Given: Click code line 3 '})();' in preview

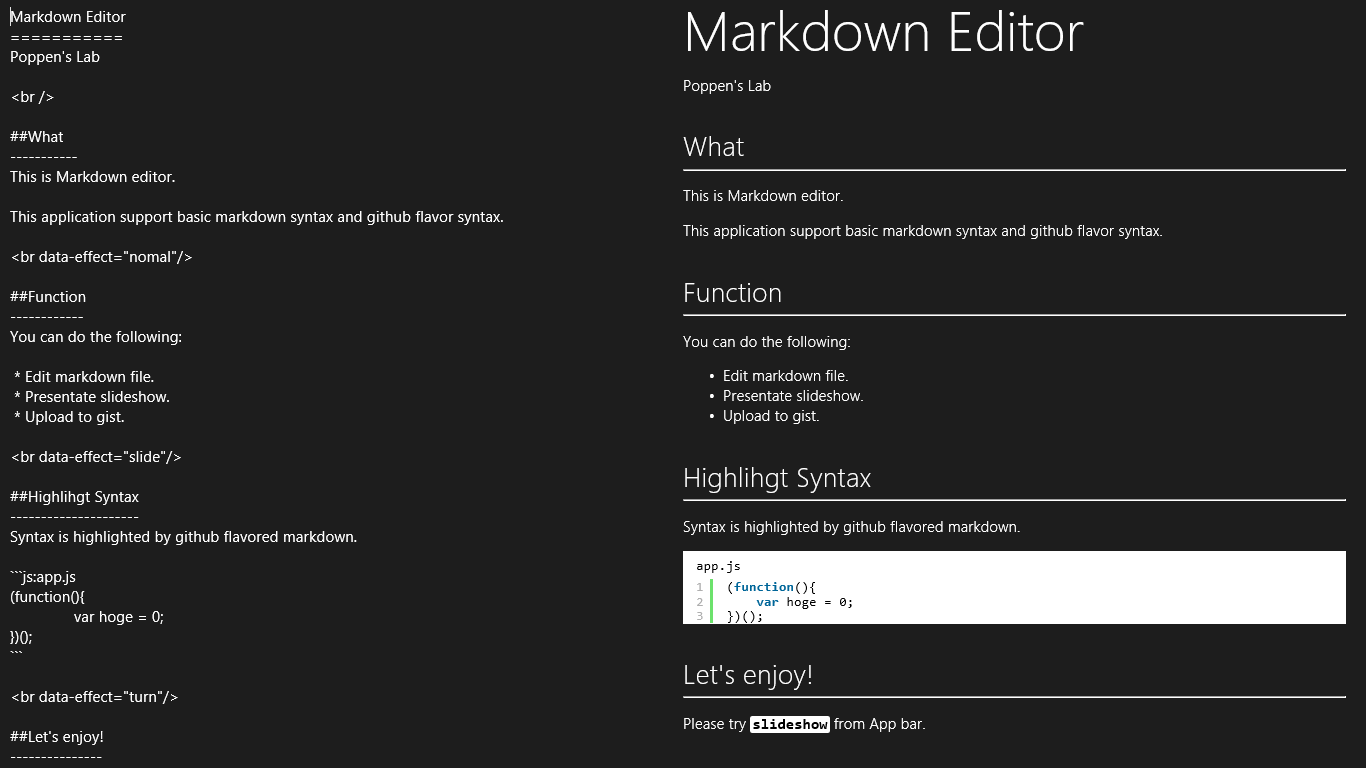Looking at the screenshot, I should coord(745,616).
